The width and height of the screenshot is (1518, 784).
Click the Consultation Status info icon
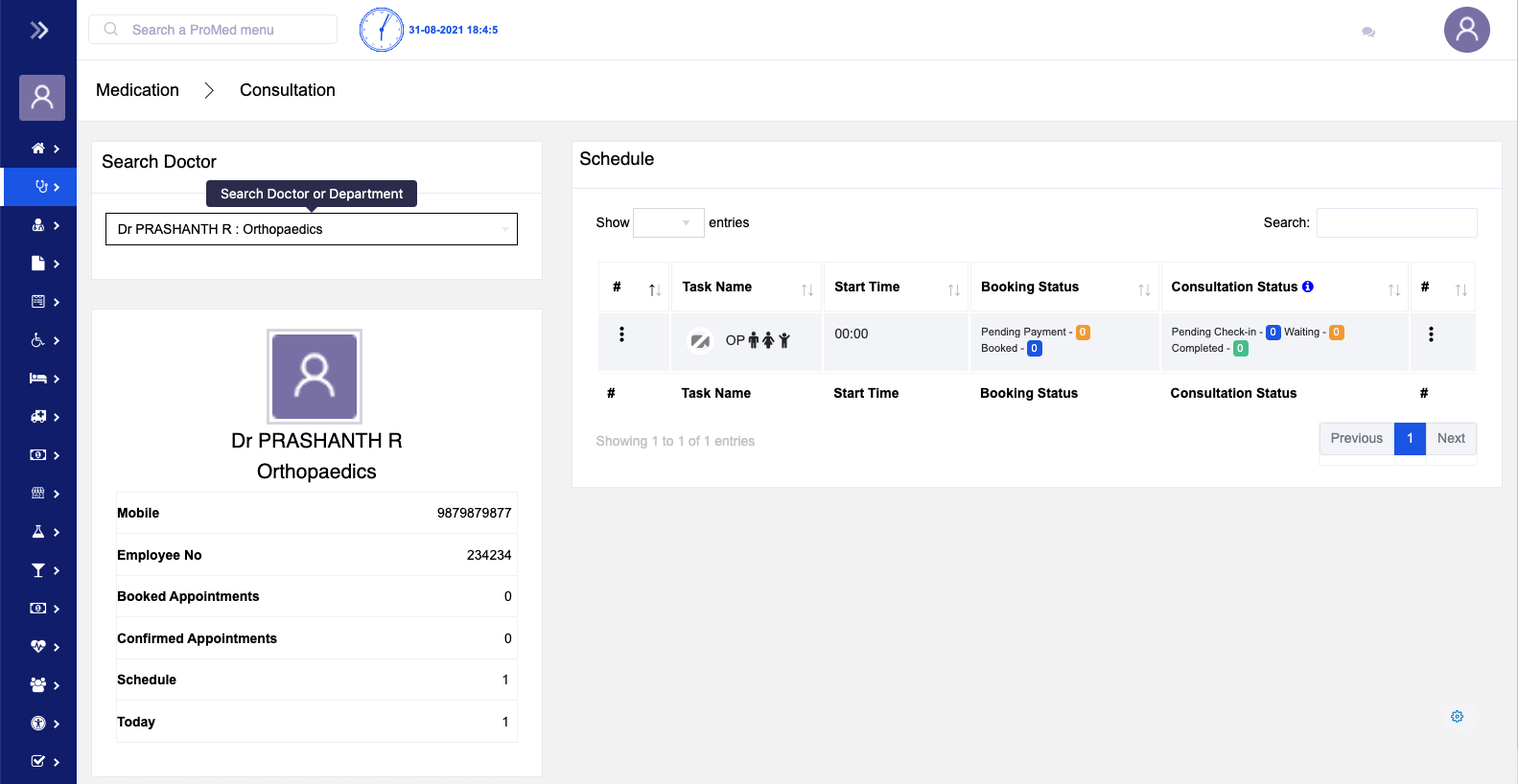tap(1307, 287)
